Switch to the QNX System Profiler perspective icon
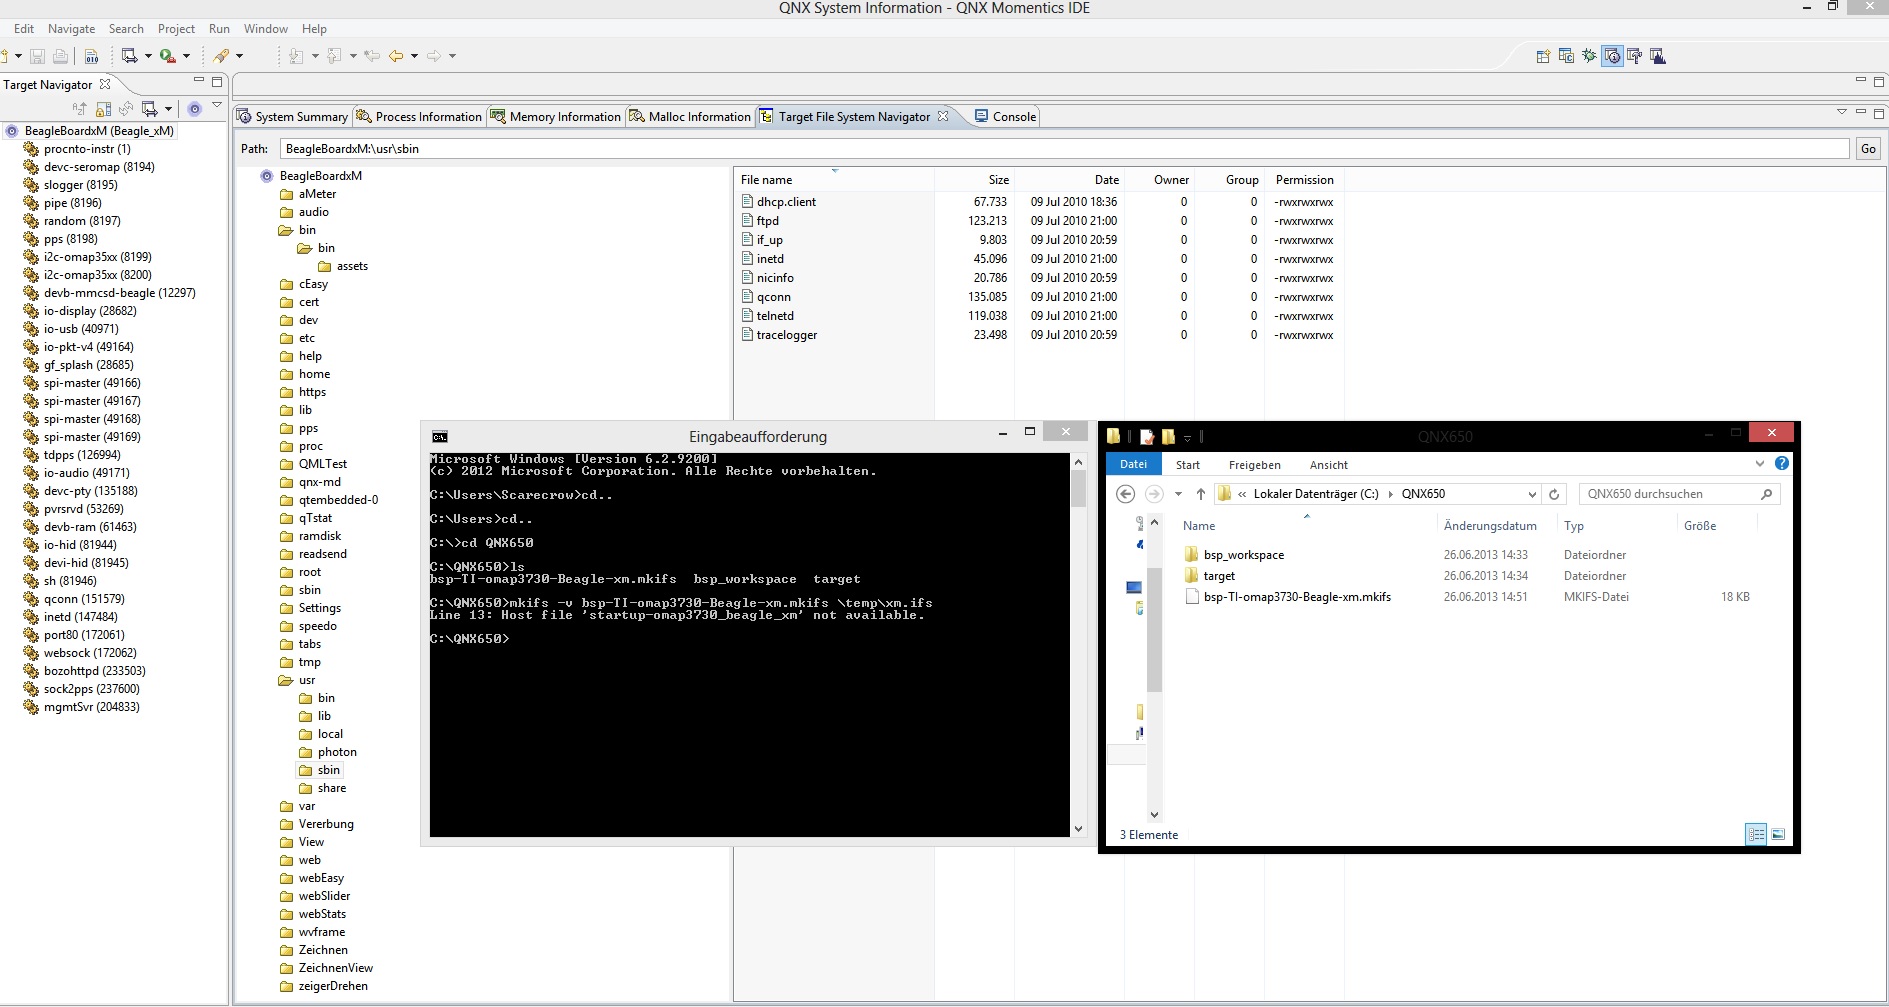 tap(1657, 56)
